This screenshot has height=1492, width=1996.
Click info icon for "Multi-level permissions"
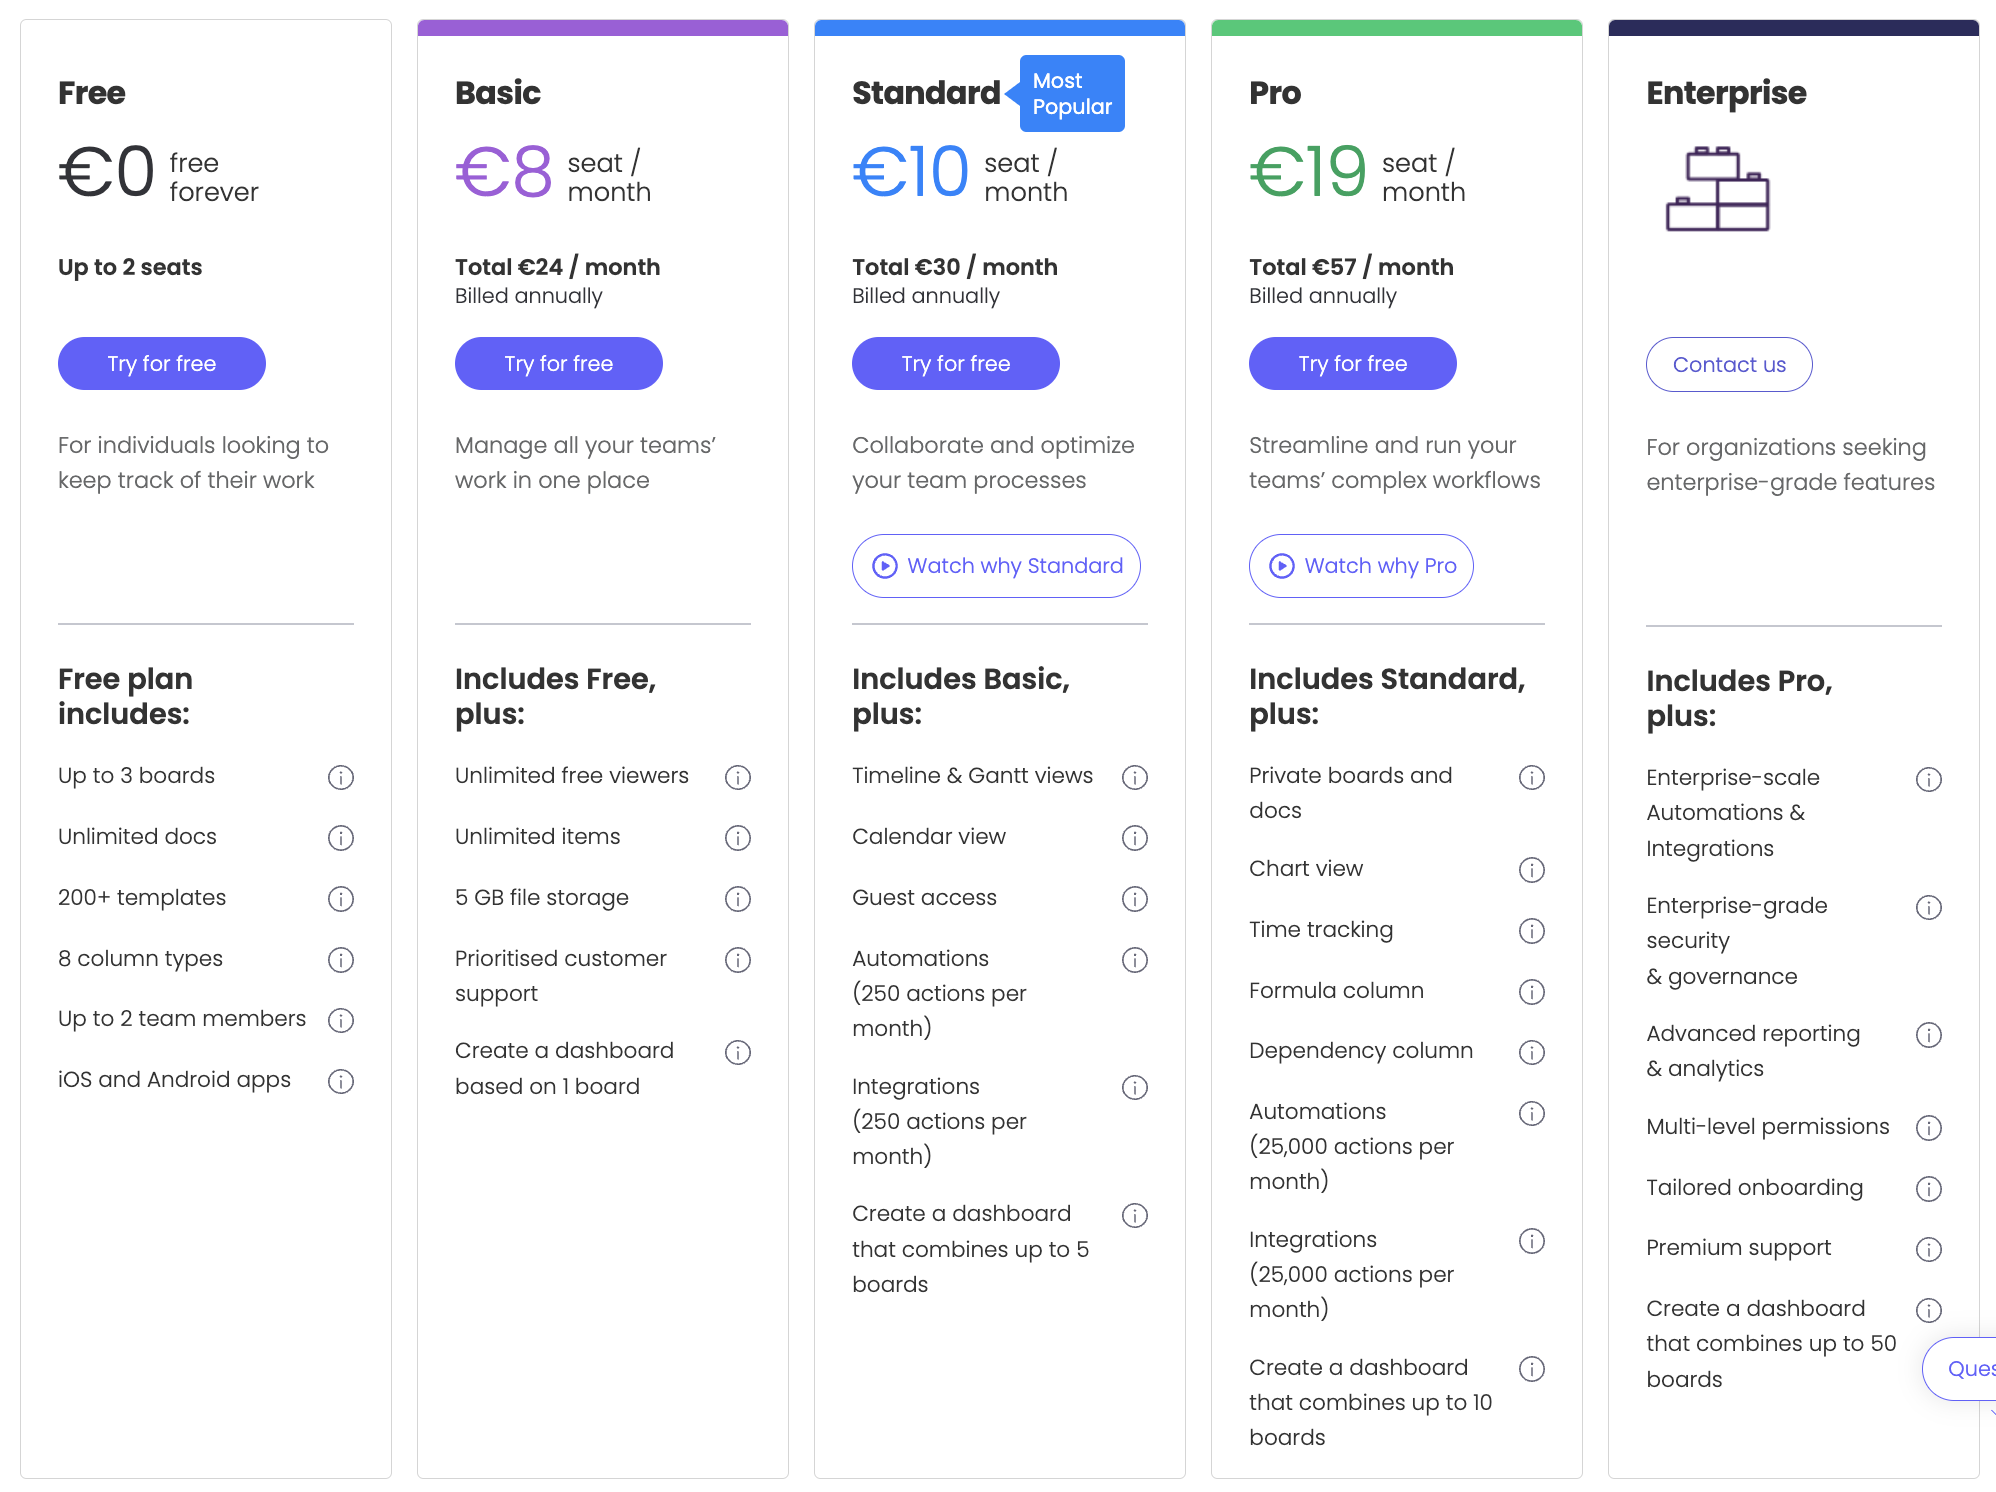pos(1929,1128)
